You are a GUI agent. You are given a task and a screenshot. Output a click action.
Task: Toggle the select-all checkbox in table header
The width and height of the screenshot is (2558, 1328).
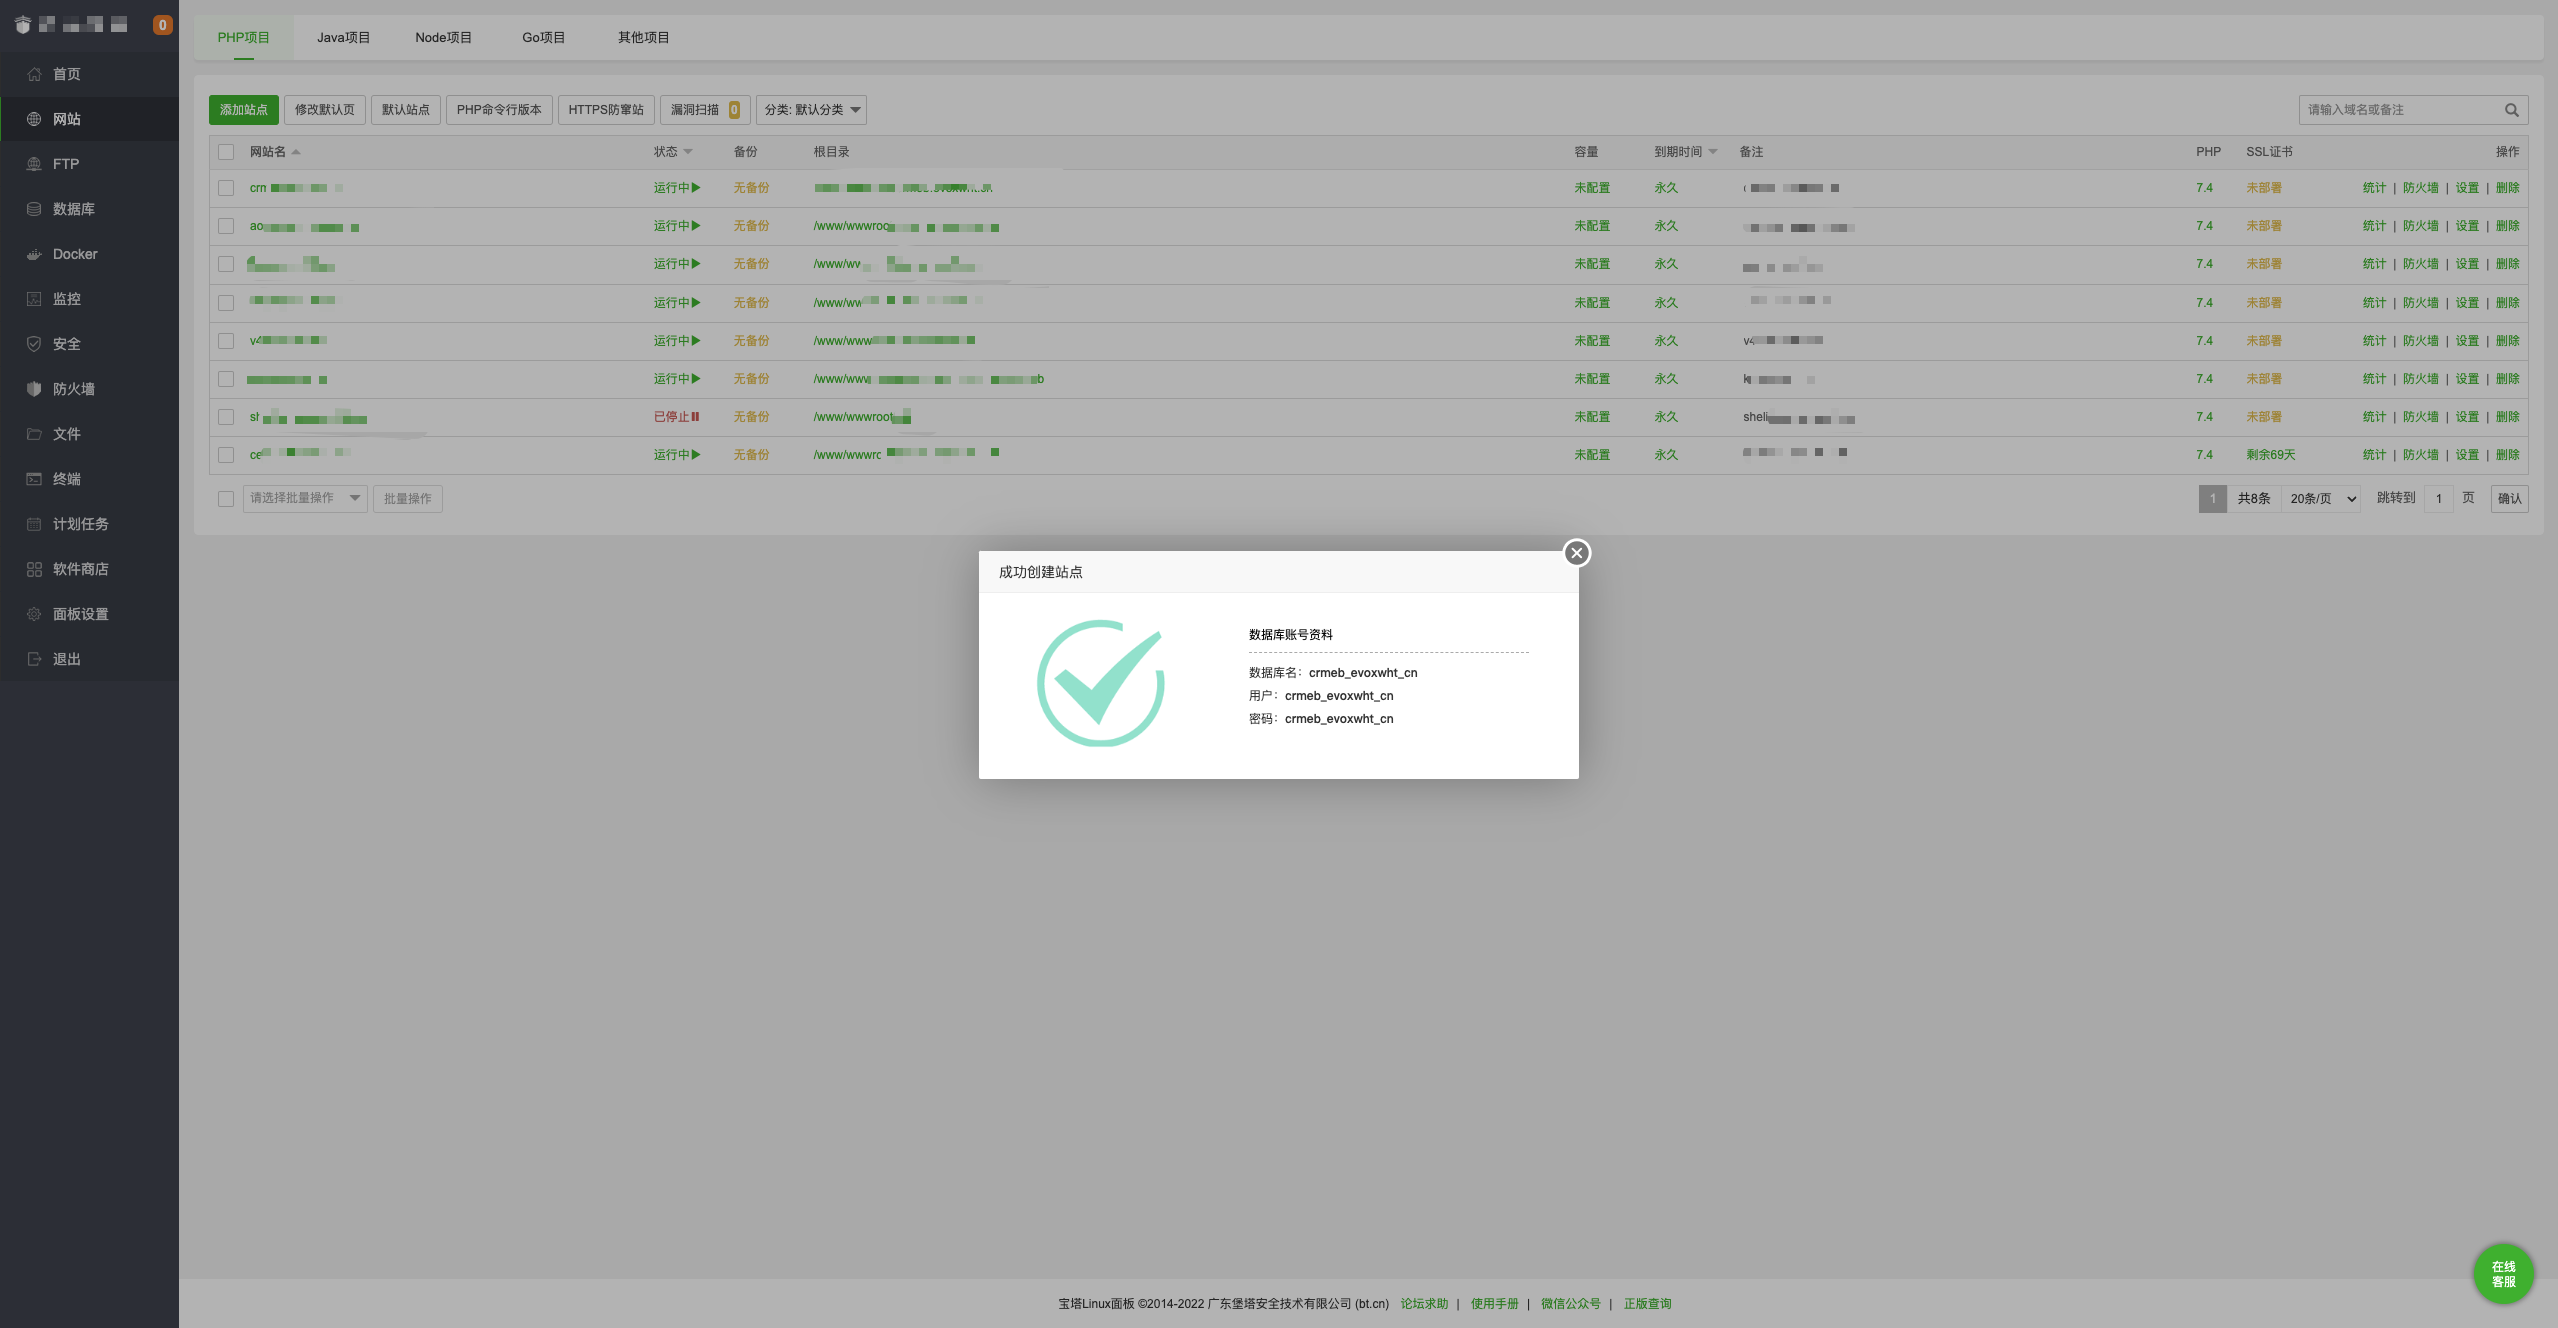(226, 152)
